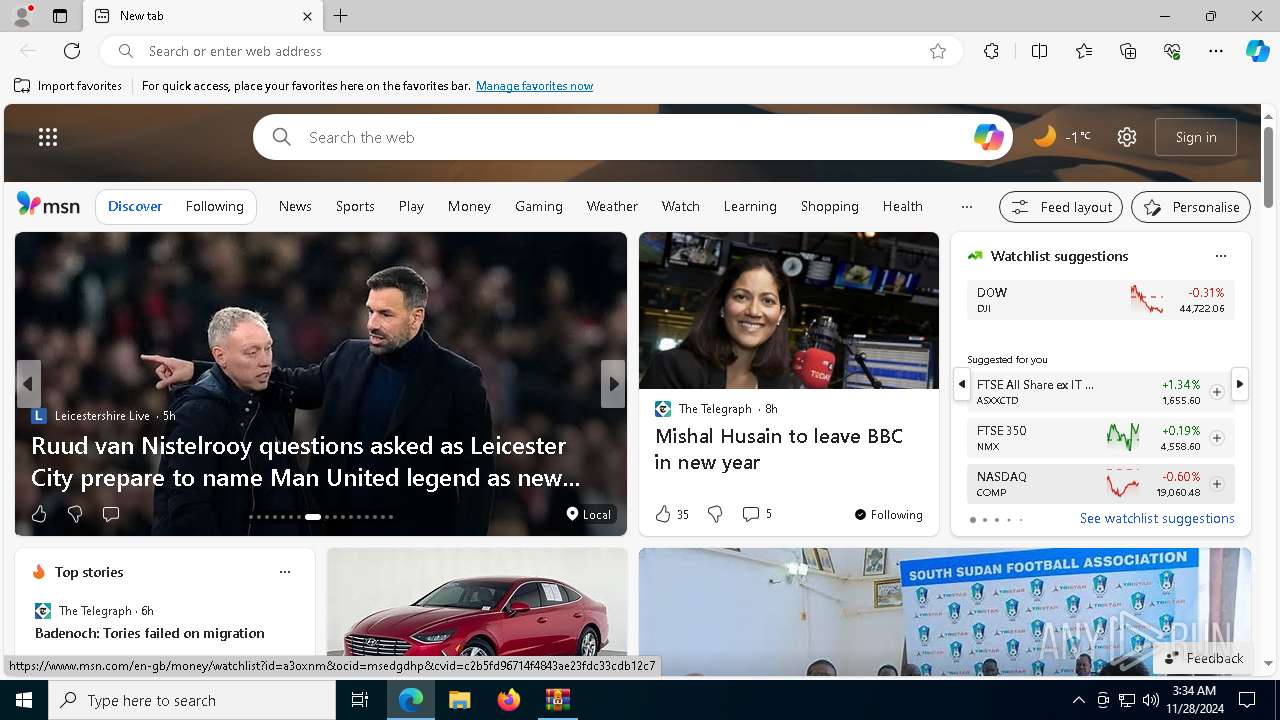
Task: Open Collections icon in toolbar
Action: (1128, 51)
